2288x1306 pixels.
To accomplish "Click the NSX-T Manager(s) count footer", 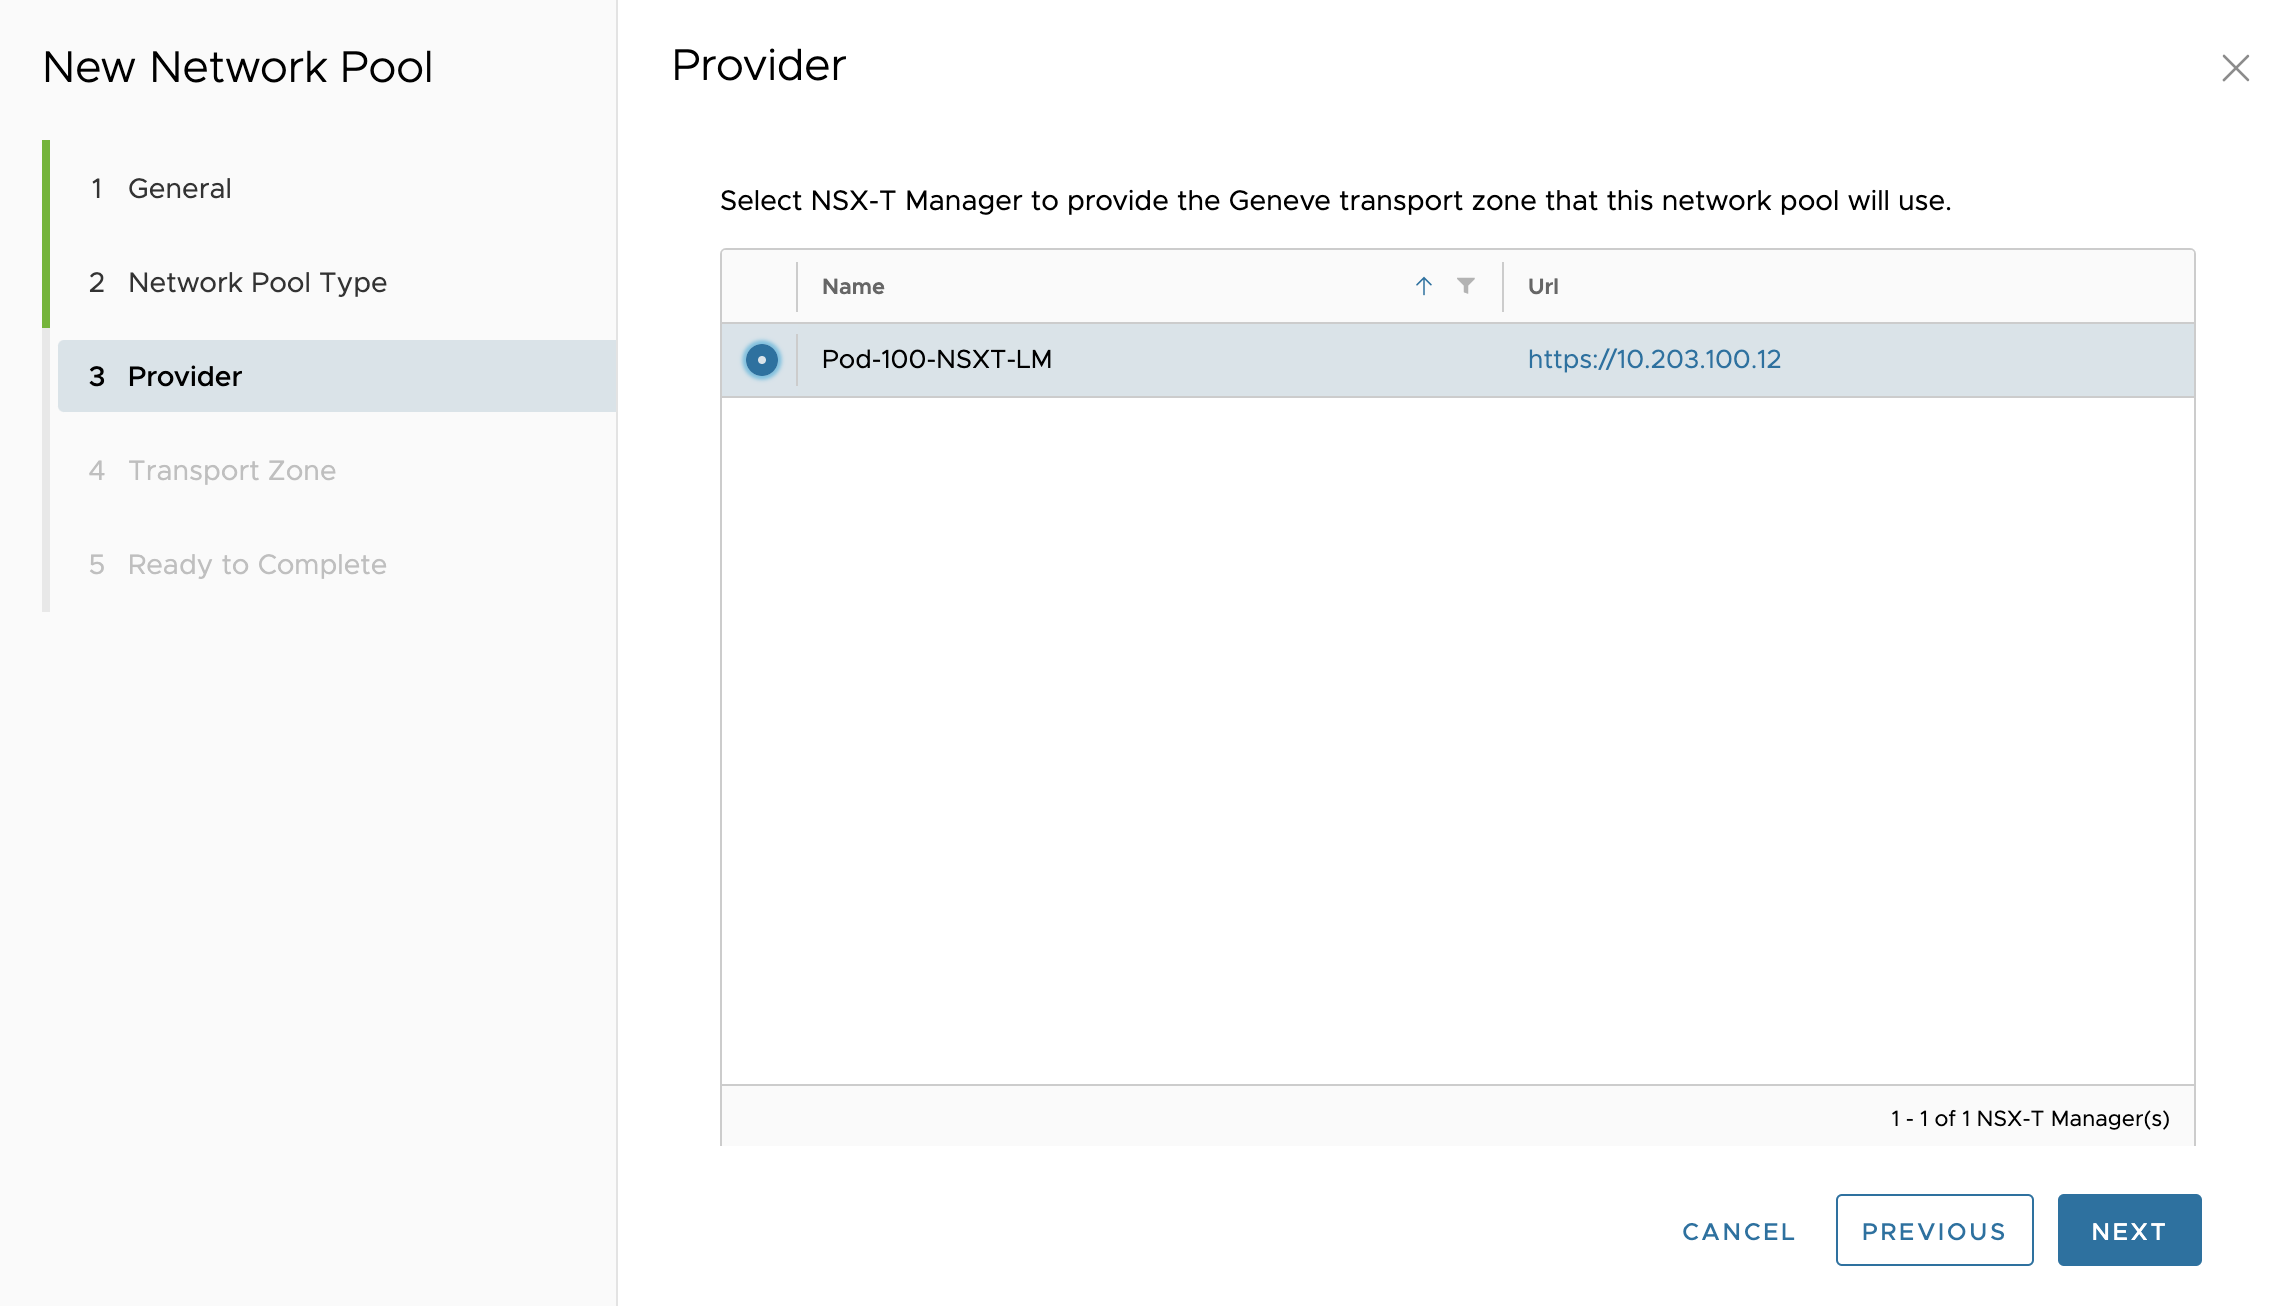I will click(2029, 1118).
